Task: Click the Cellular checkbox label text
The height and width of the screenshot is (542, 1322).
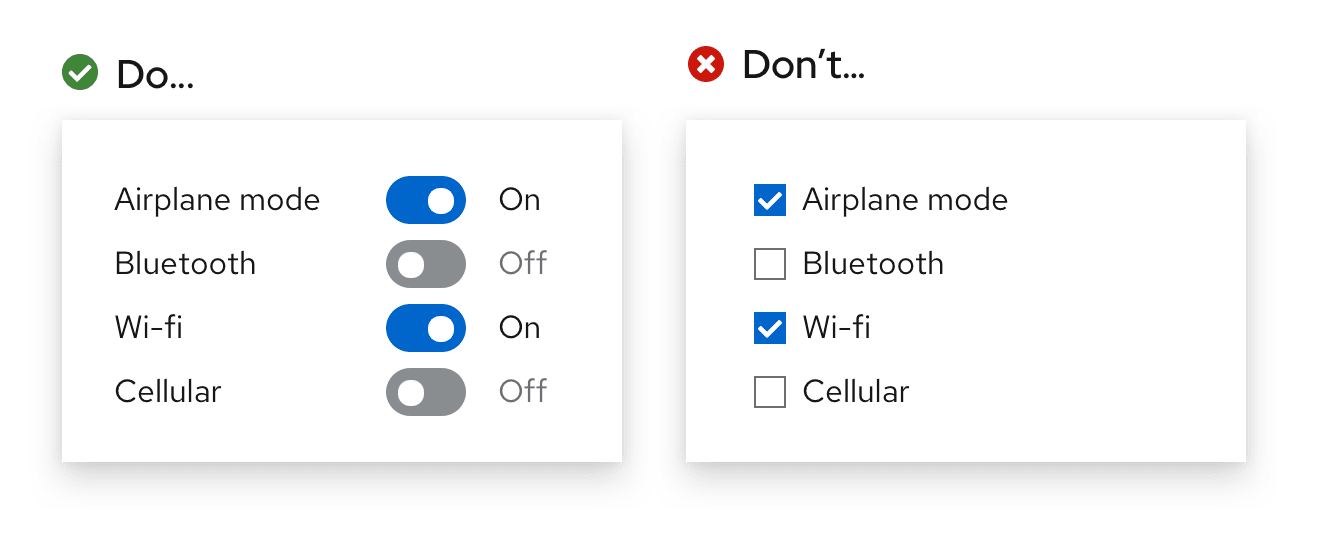Action: tap(856, 392)
